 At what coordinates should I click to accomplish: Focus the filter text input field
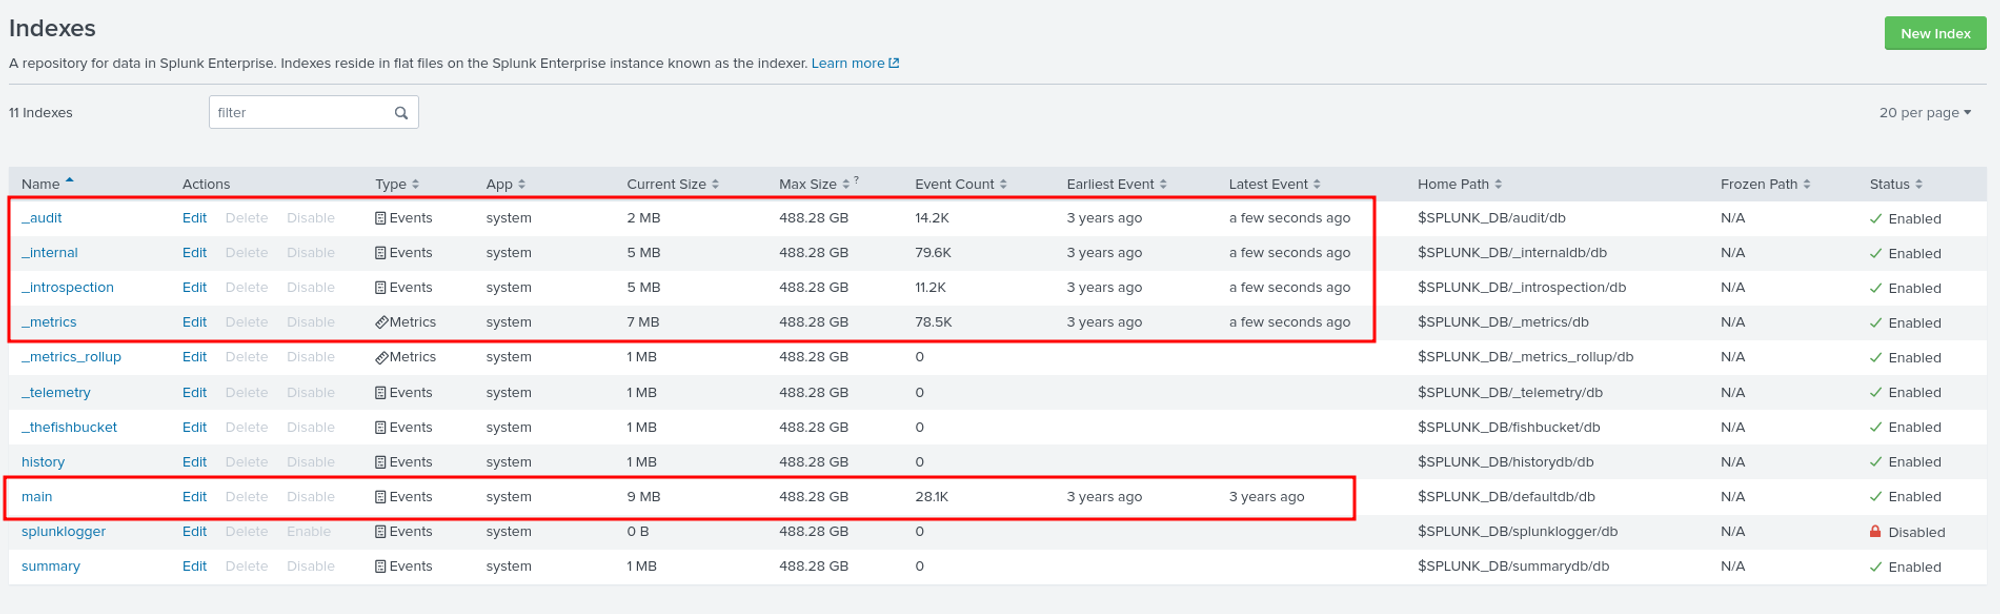point(300,113)
